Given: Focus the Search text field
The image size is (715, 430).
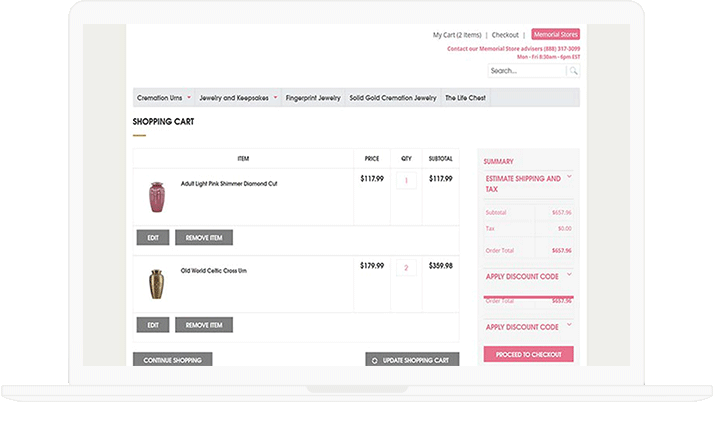Looking at the screenshot, I should (x=527, y=71).
